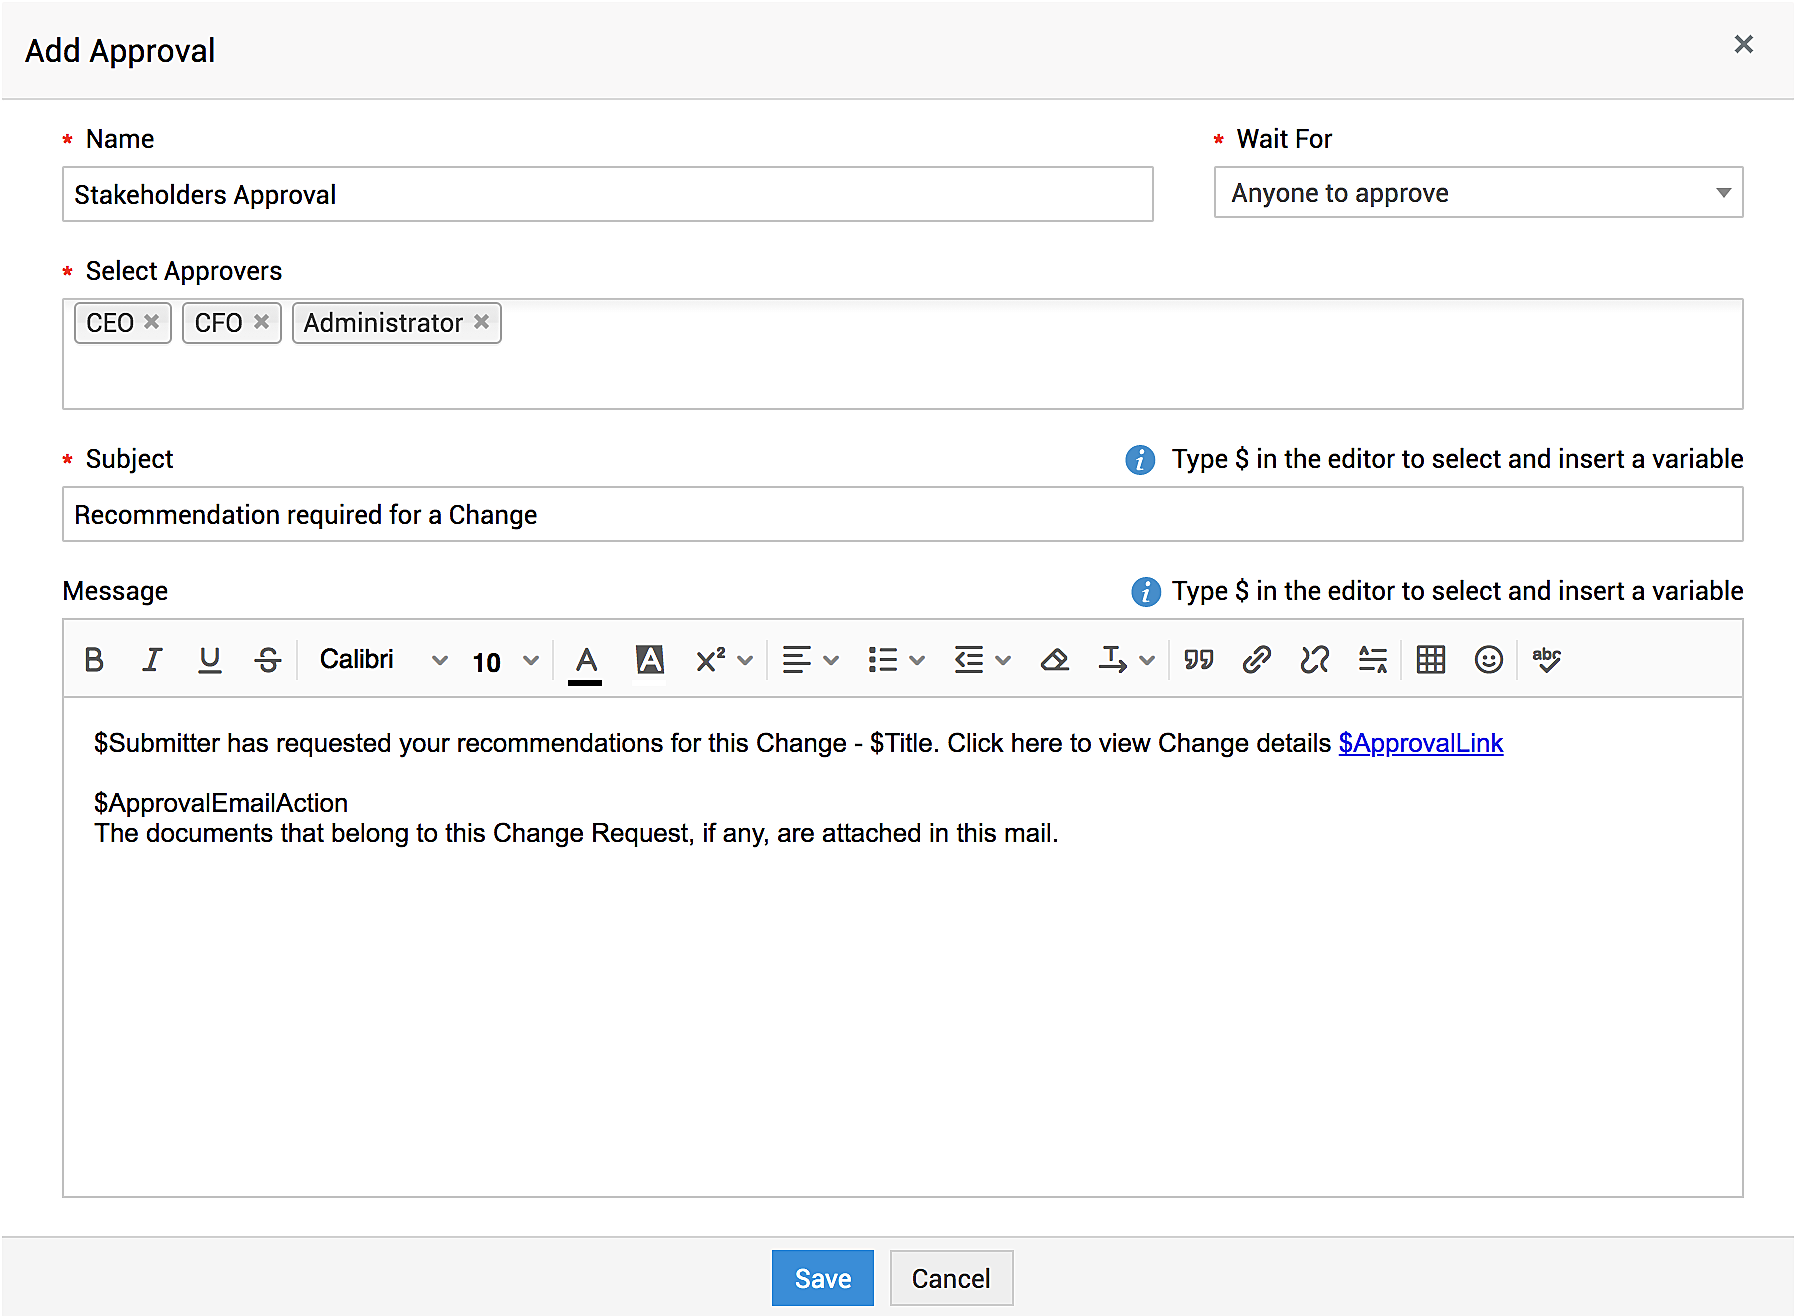Click the blockquote icon in toolbar
Image resolution: width=1796 pixels, height=1316 pixels.
coord(1198,660)
